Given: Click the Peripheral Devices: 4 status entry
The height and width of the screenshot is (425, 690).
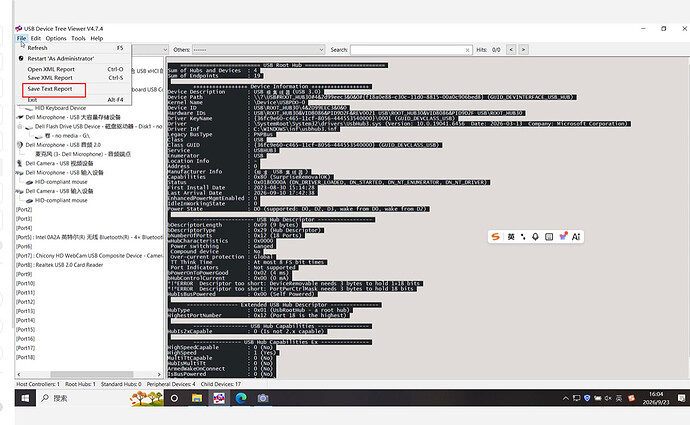Looking at the screenshot, I should tap(171, 384).
